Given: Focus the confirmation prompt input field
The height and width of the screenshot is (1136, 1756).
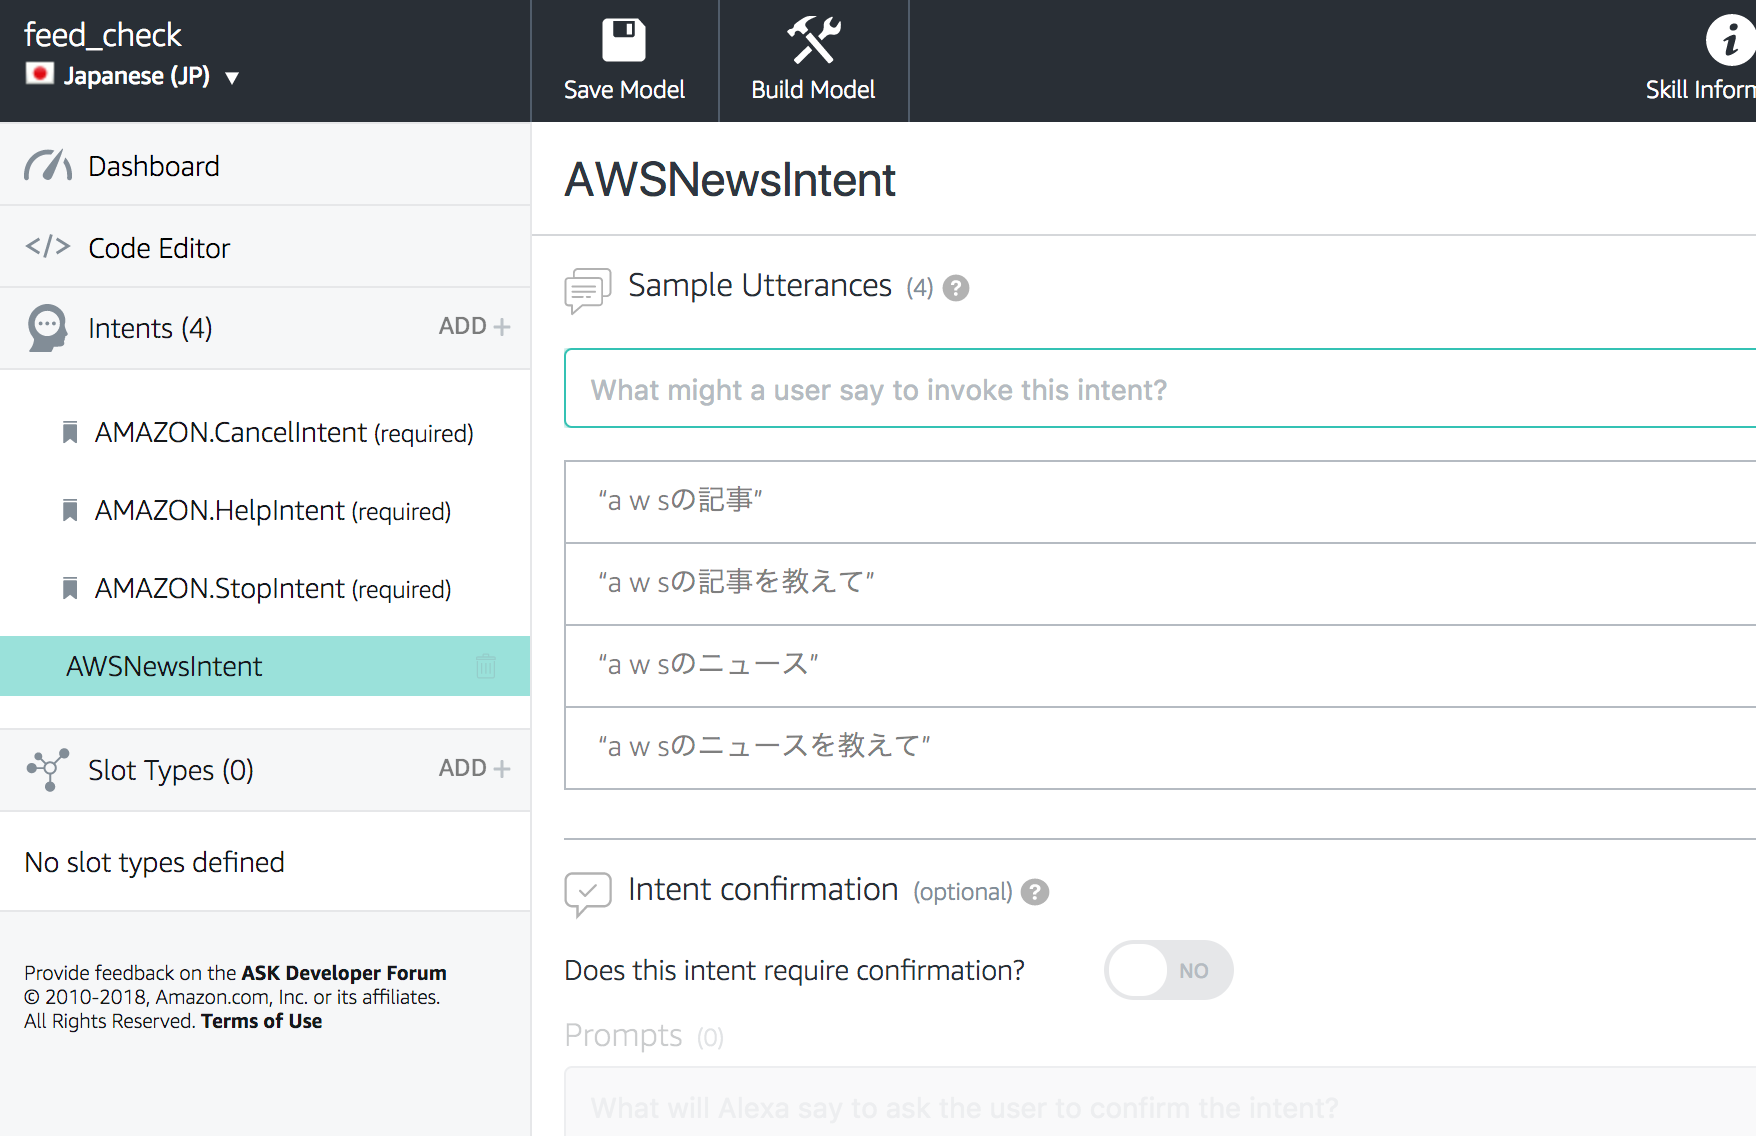Looking at the screenshot, I should (x=1160, y=1102).
